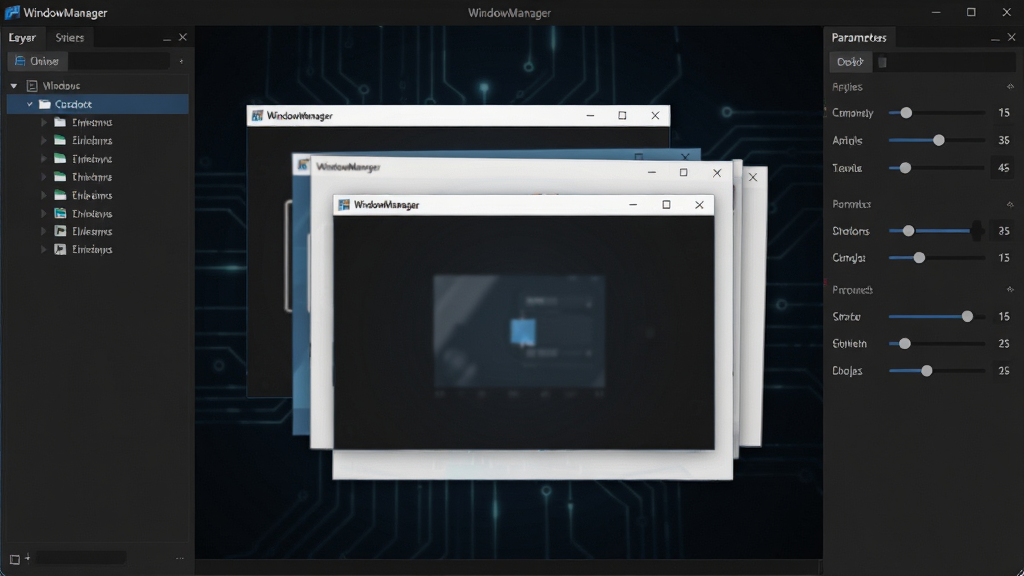The height and width of the screenshot is (576, 1024).
Task: Click the blue-icon button below the Layer tab
Action: 37,61
